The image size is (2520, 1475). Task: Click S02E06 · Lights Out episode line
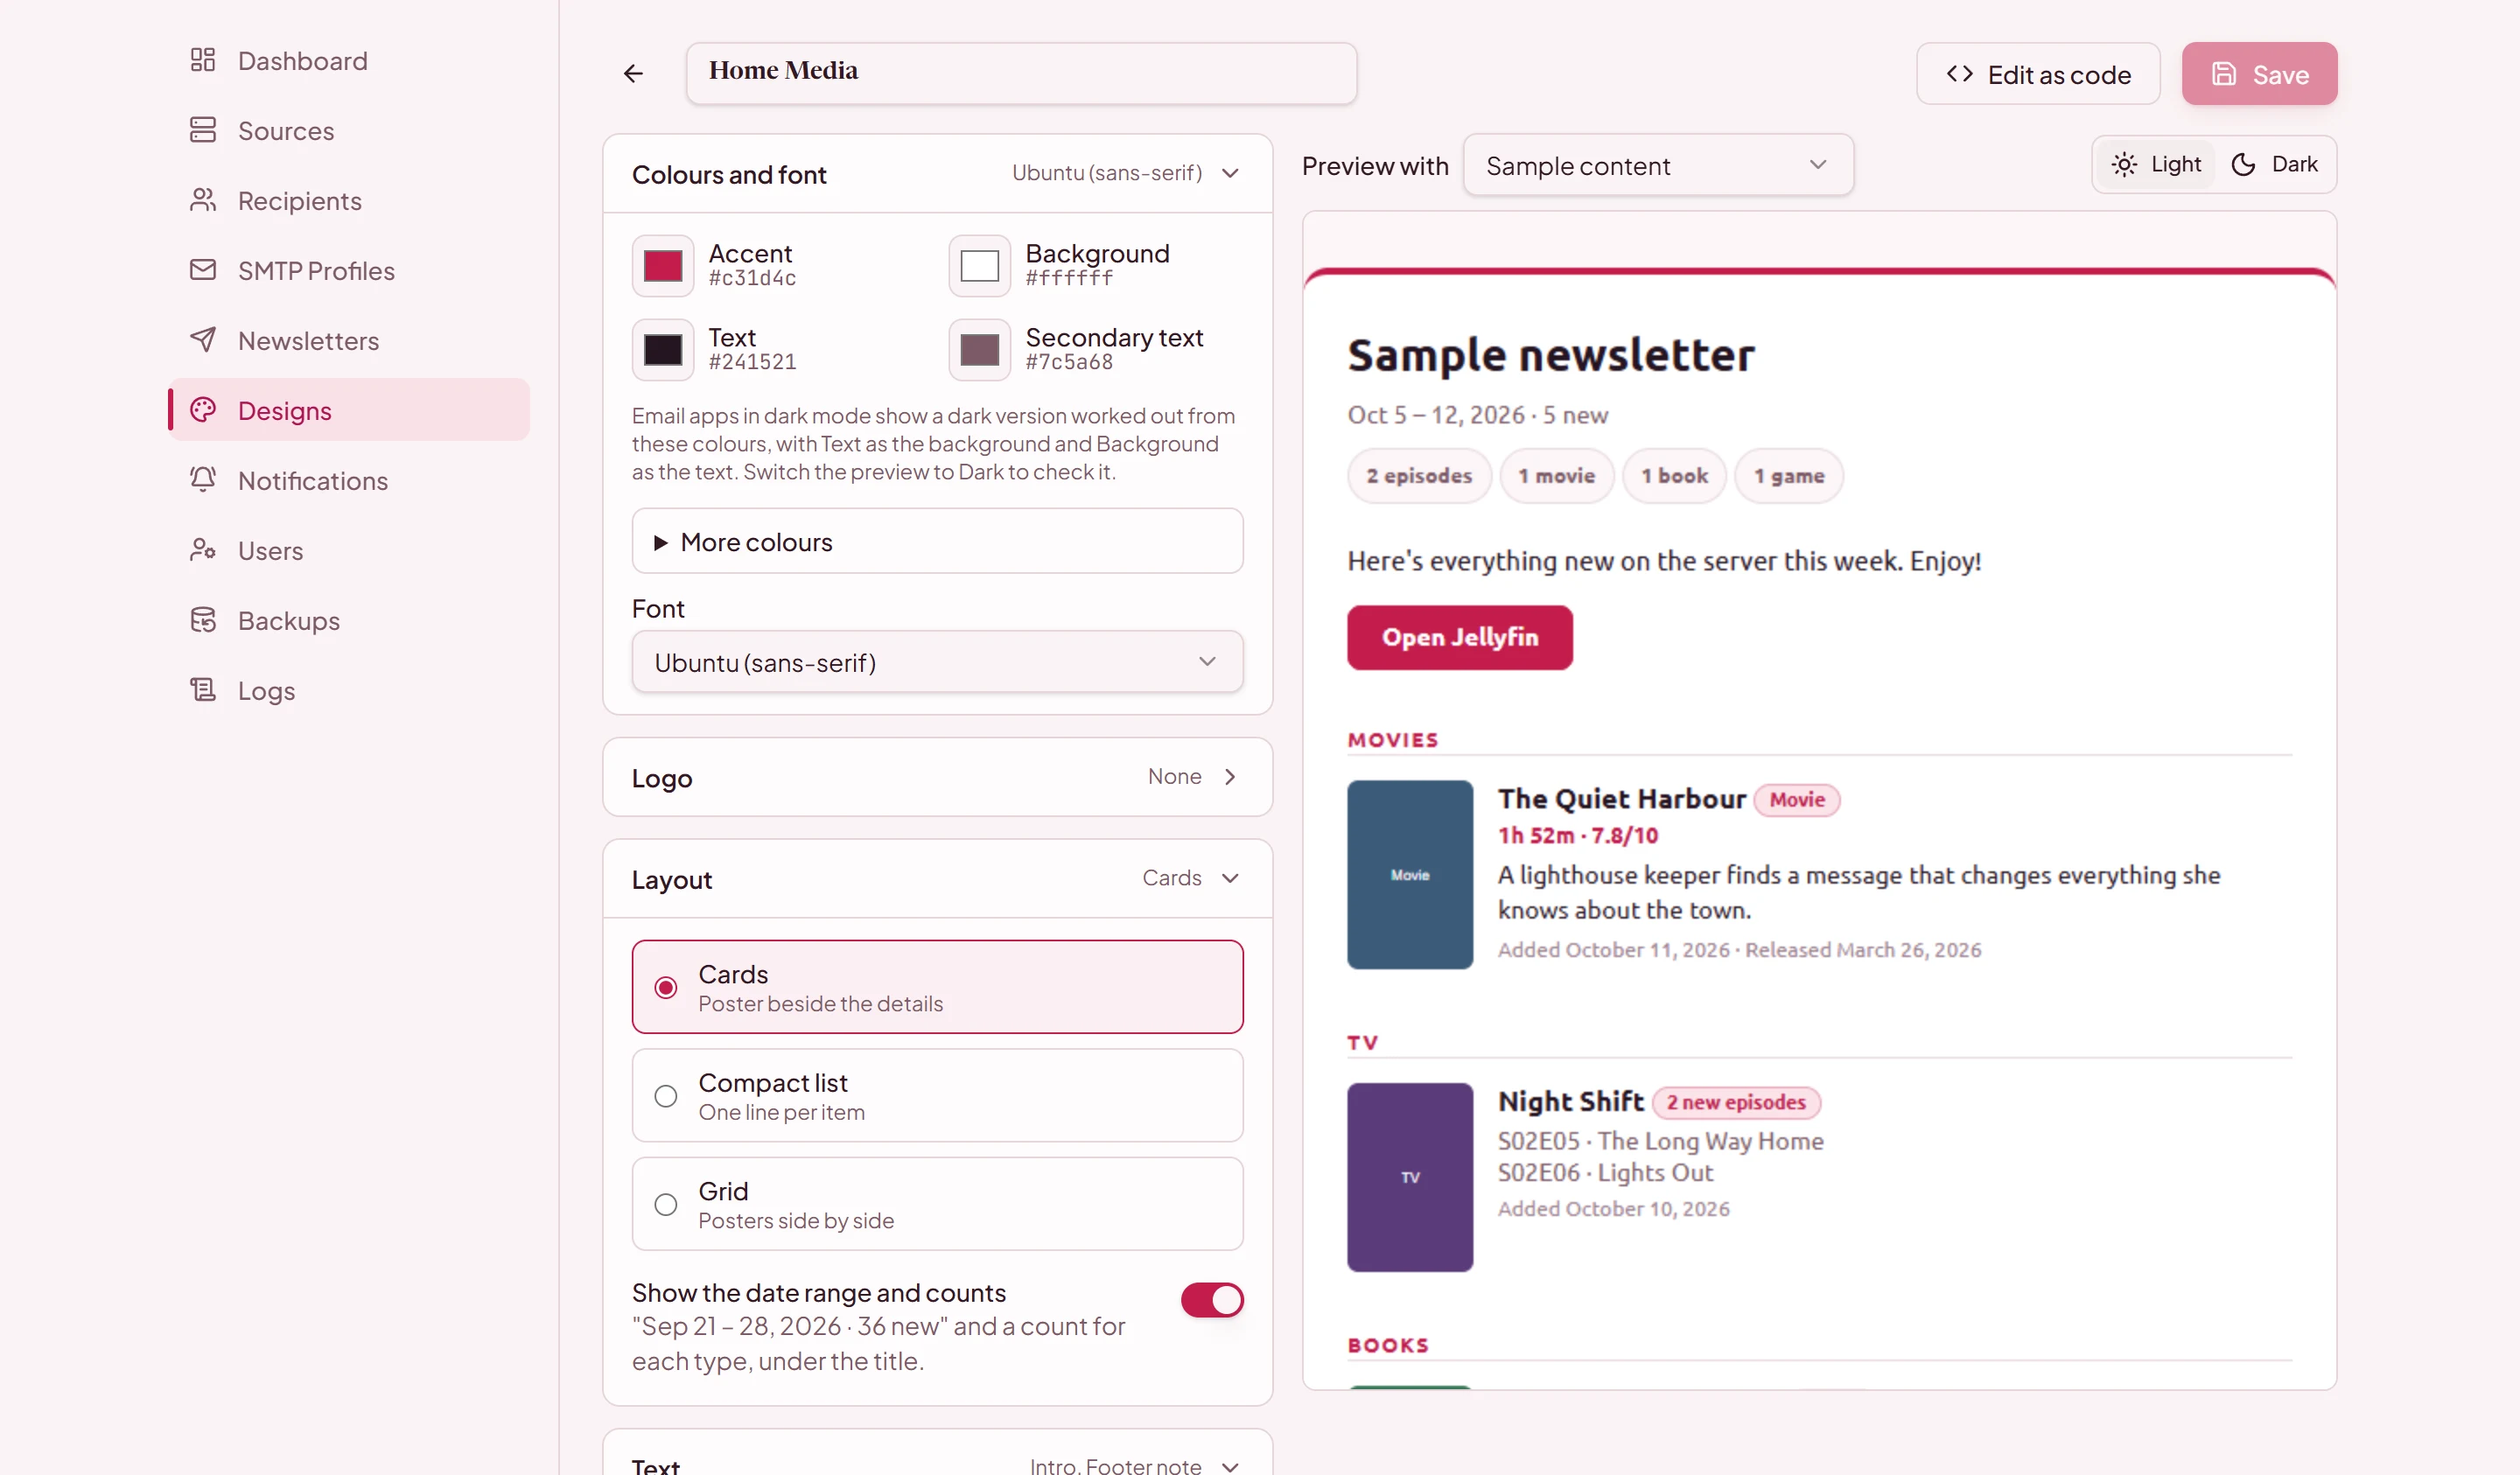tap(1606, 1173)
